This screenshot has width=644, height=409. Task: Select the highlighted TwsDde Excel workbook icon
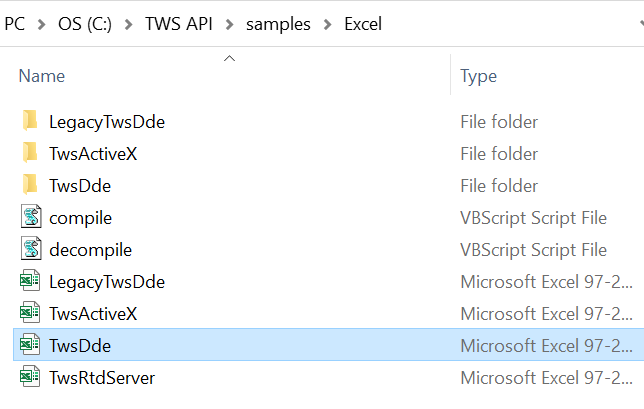30,345
